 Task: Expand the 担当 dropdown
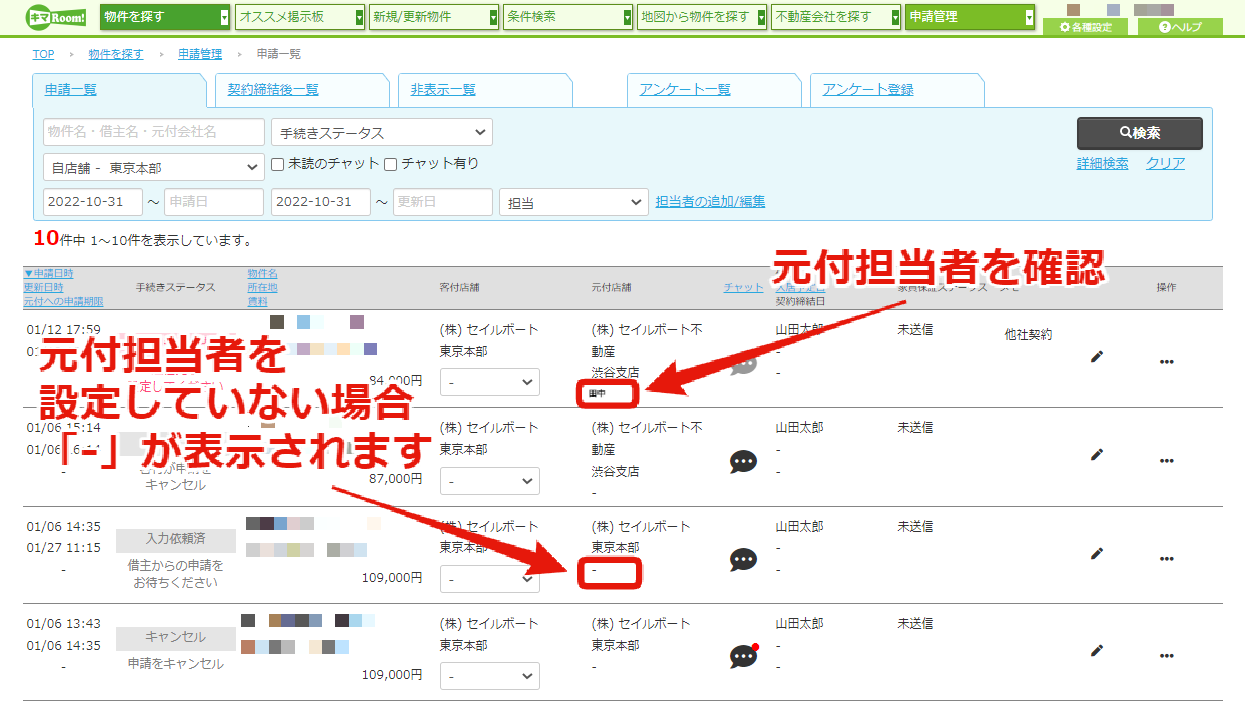pyautogui.click(x=574, y=202)
